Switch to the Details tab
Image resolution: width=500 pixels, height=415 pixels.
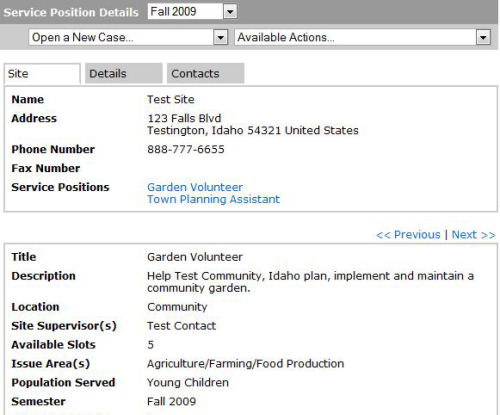coord(124,73)
